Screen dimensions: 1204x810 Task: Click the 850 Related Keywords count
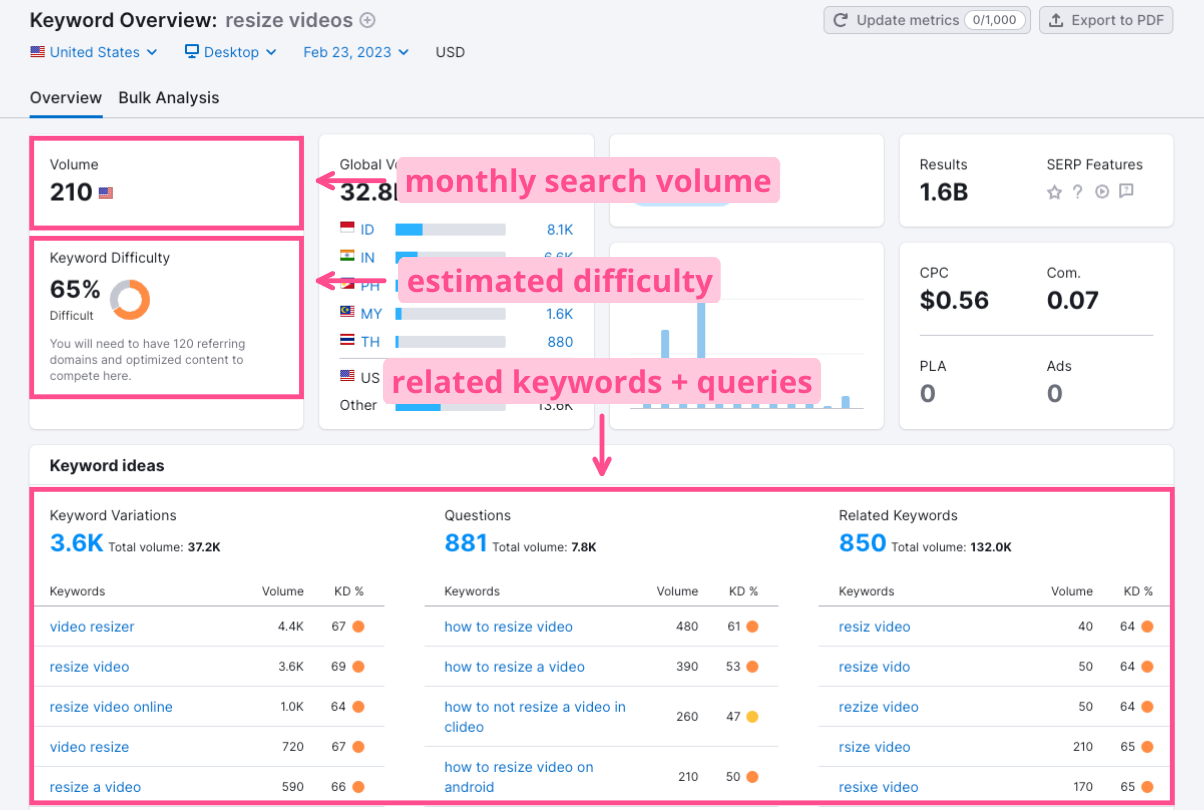point(862,543)
